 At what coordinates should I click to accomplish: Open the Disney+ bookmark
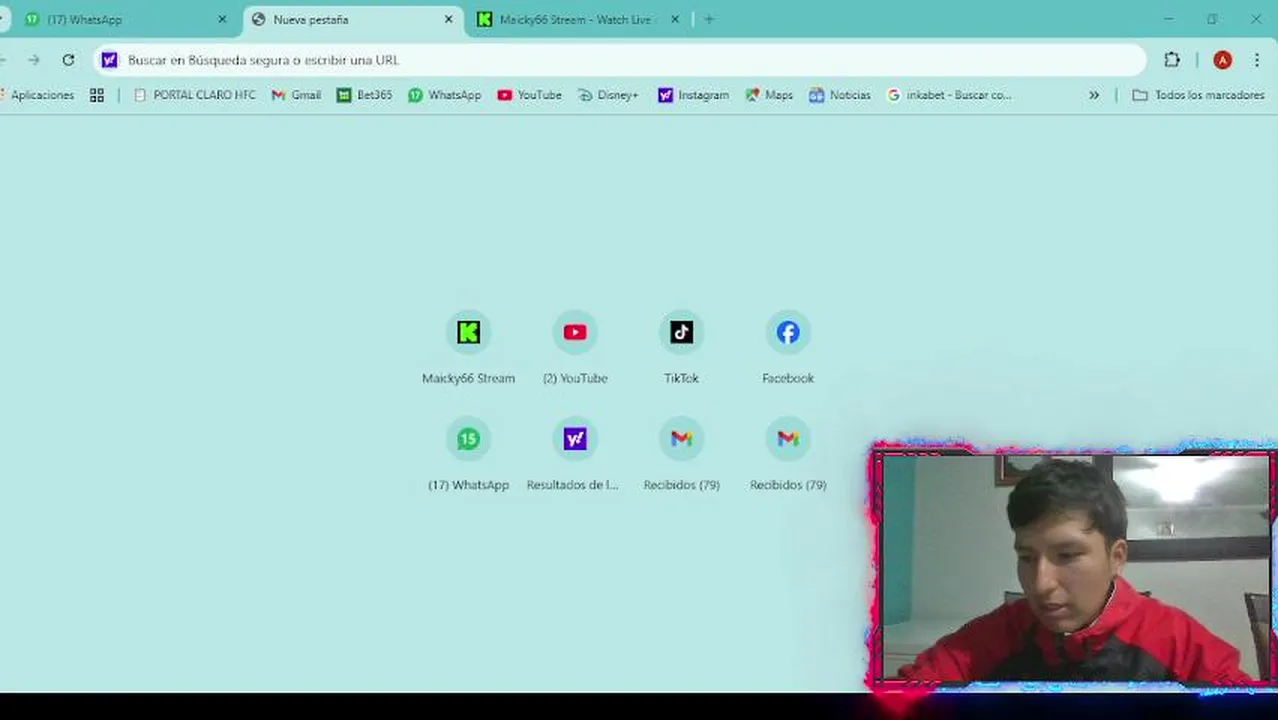[608, 95]
